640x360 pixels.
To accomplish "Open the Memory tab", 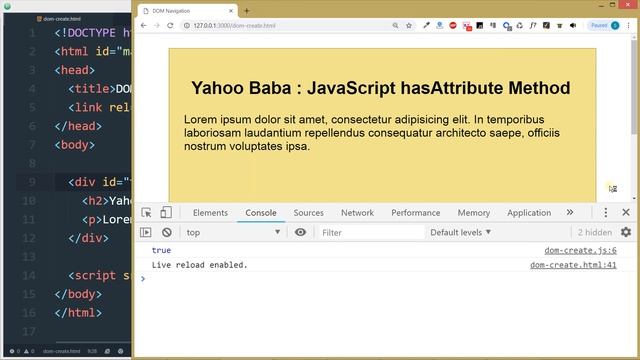I will (473, 213).
